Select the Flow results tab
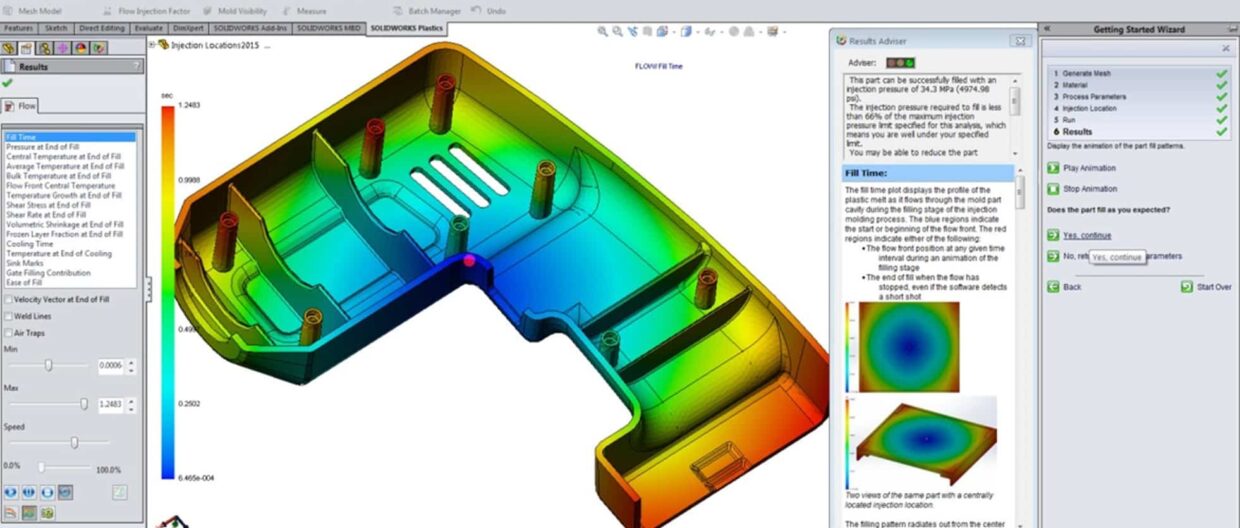 pyautogui.click(x=21, y=106)
